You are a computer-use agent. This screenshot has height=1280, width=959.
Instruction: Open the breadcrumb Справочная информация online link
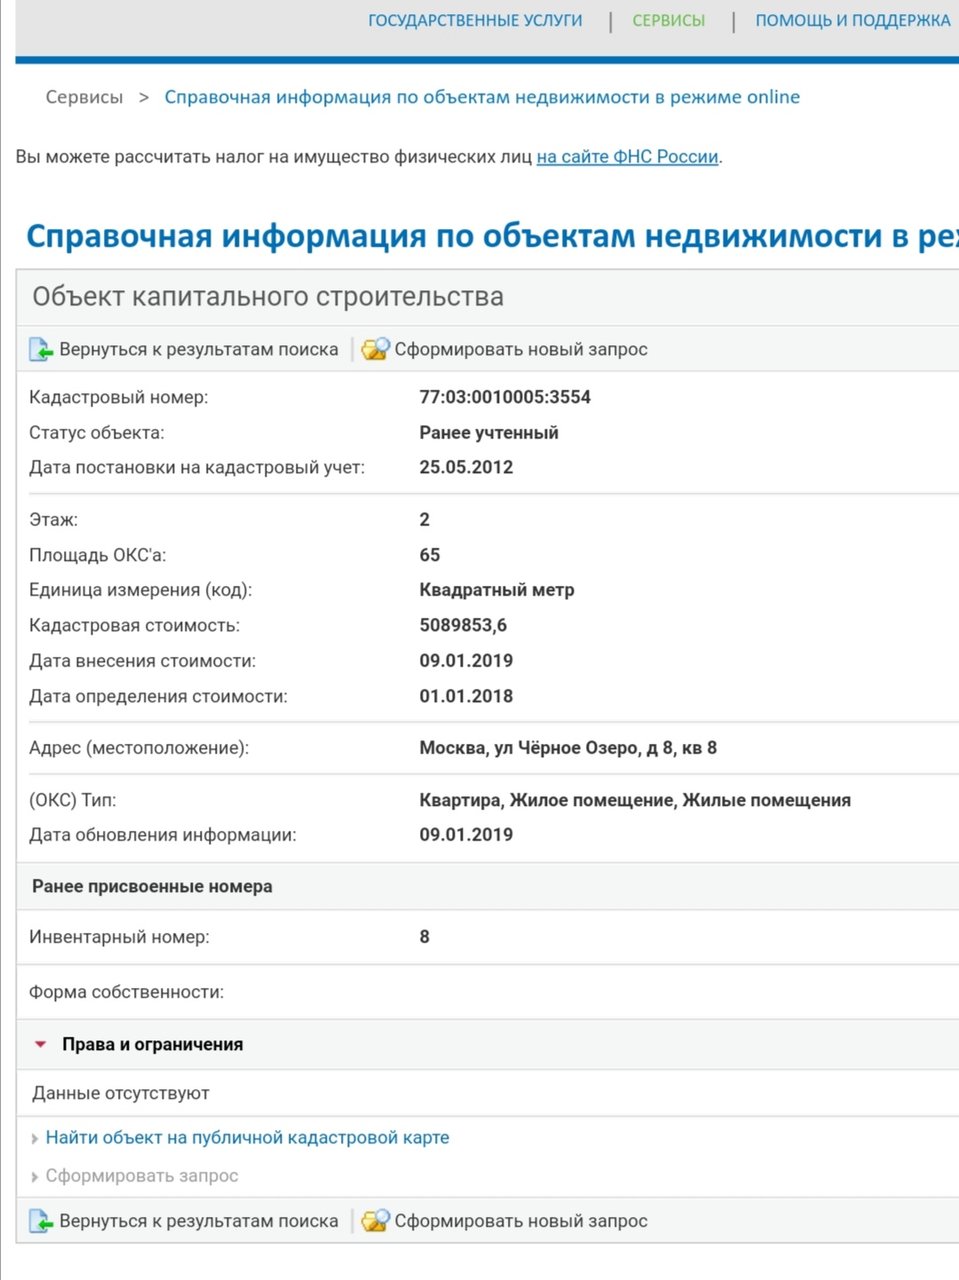pos(482,97)
